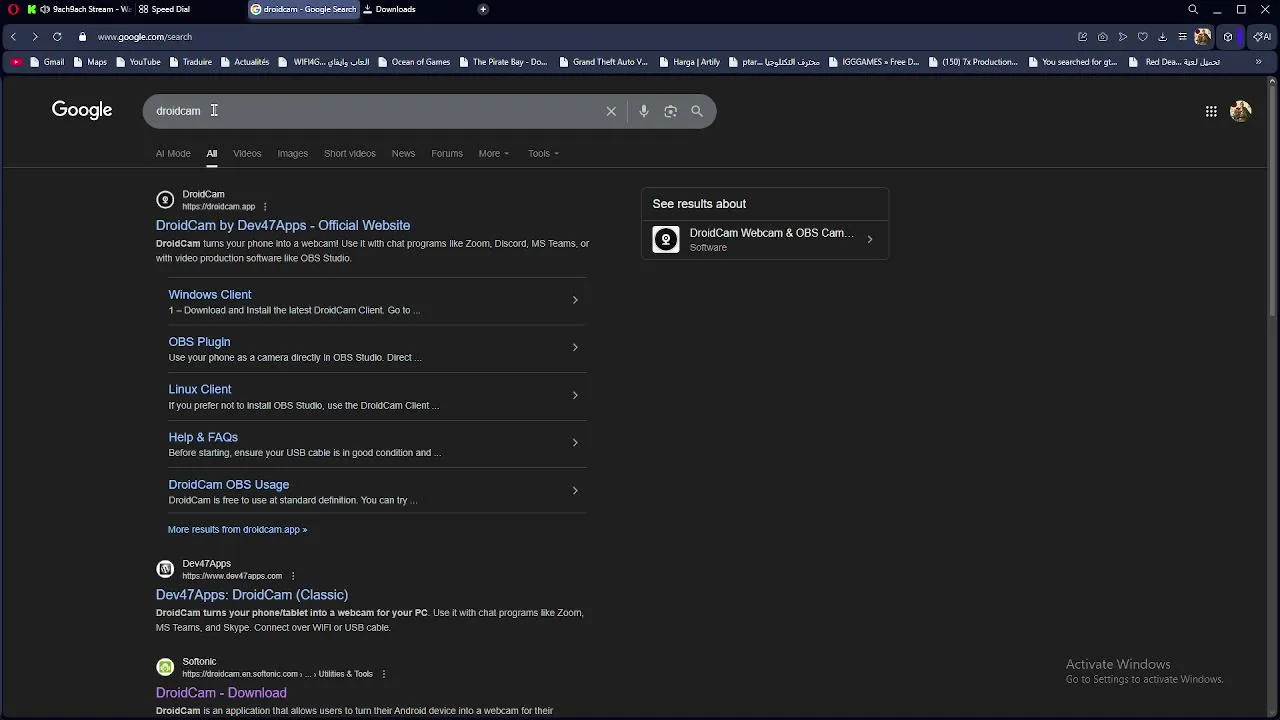The height and width of the screenshot is (720, 1280).
Task: Open the AI assistant button
Action: point(1262,37)
